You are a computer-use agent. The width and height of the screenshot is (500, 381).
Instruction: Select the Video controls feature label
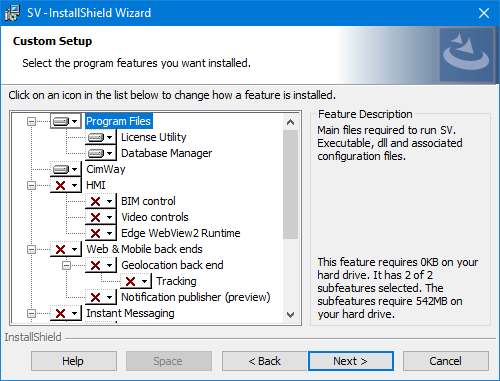pyautogui.click(x=155, y=217)
